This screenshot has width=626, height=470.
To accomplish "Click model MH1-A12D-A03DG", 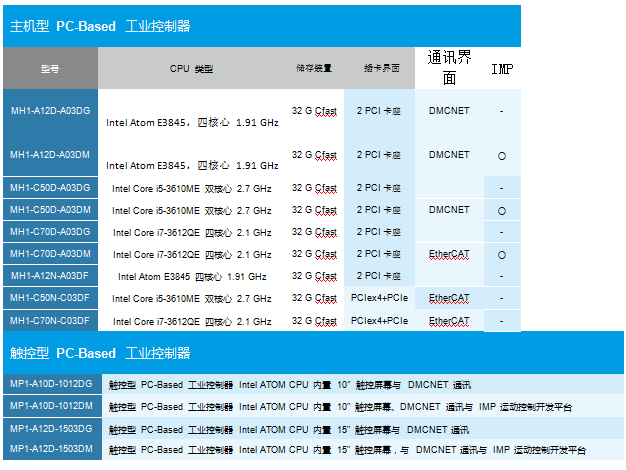I will point(50,111).
